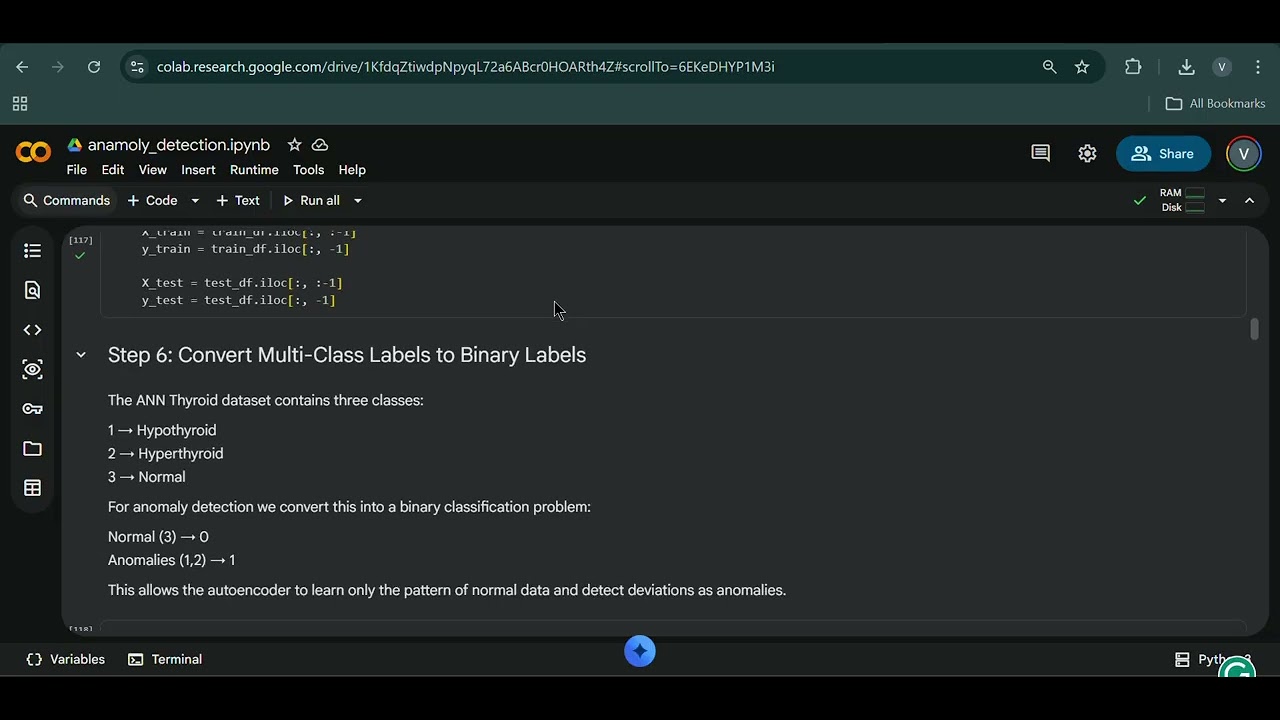The width and height of the screenshot is (1280, 720).
Task: Open the Run all dropdown arrow
Action: coord(357,201)
